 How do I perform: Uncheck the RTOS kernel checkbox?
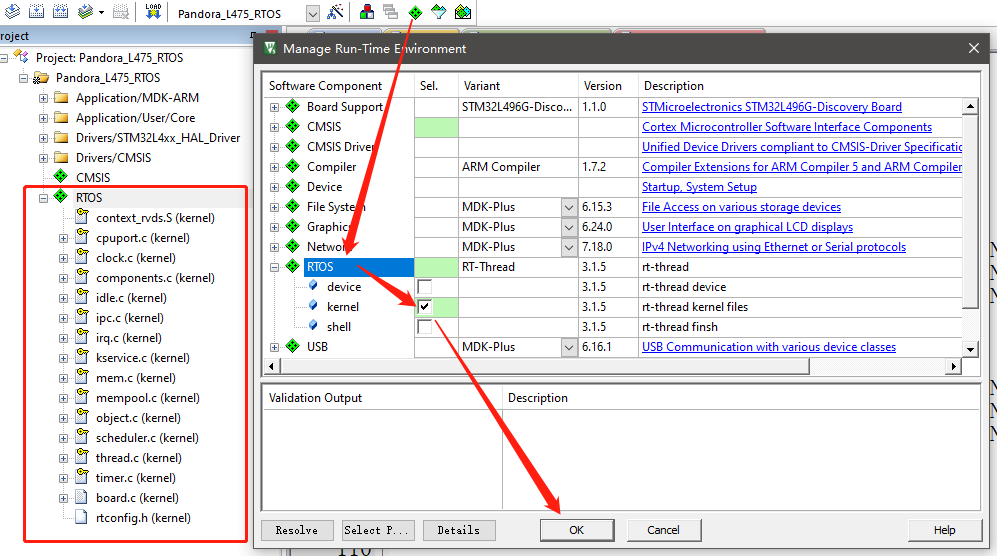point(425,307)
